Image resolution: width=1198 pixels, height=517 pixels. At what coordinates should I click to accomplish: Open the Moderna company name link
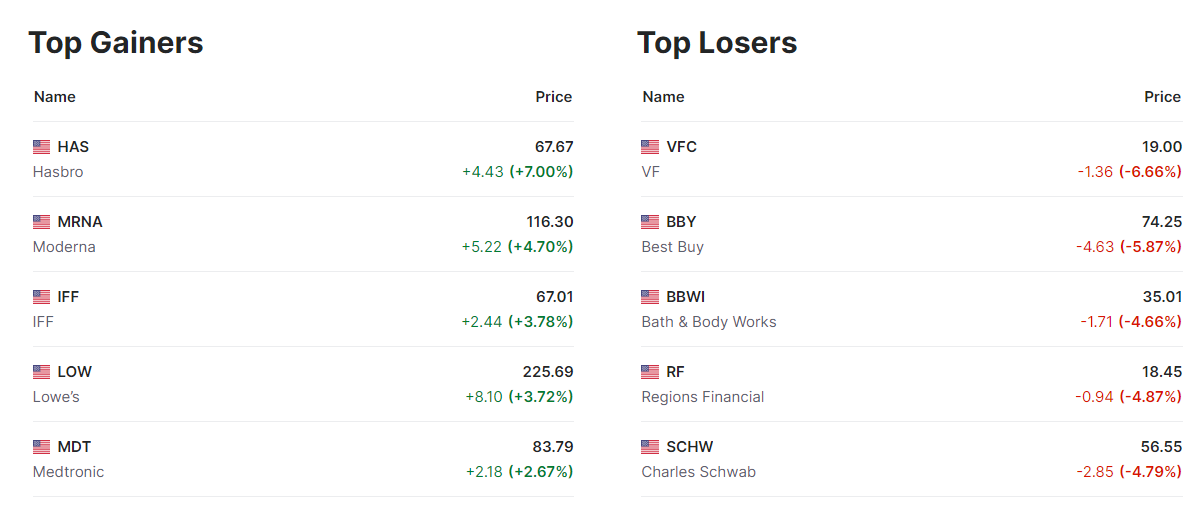coord(64,247)
